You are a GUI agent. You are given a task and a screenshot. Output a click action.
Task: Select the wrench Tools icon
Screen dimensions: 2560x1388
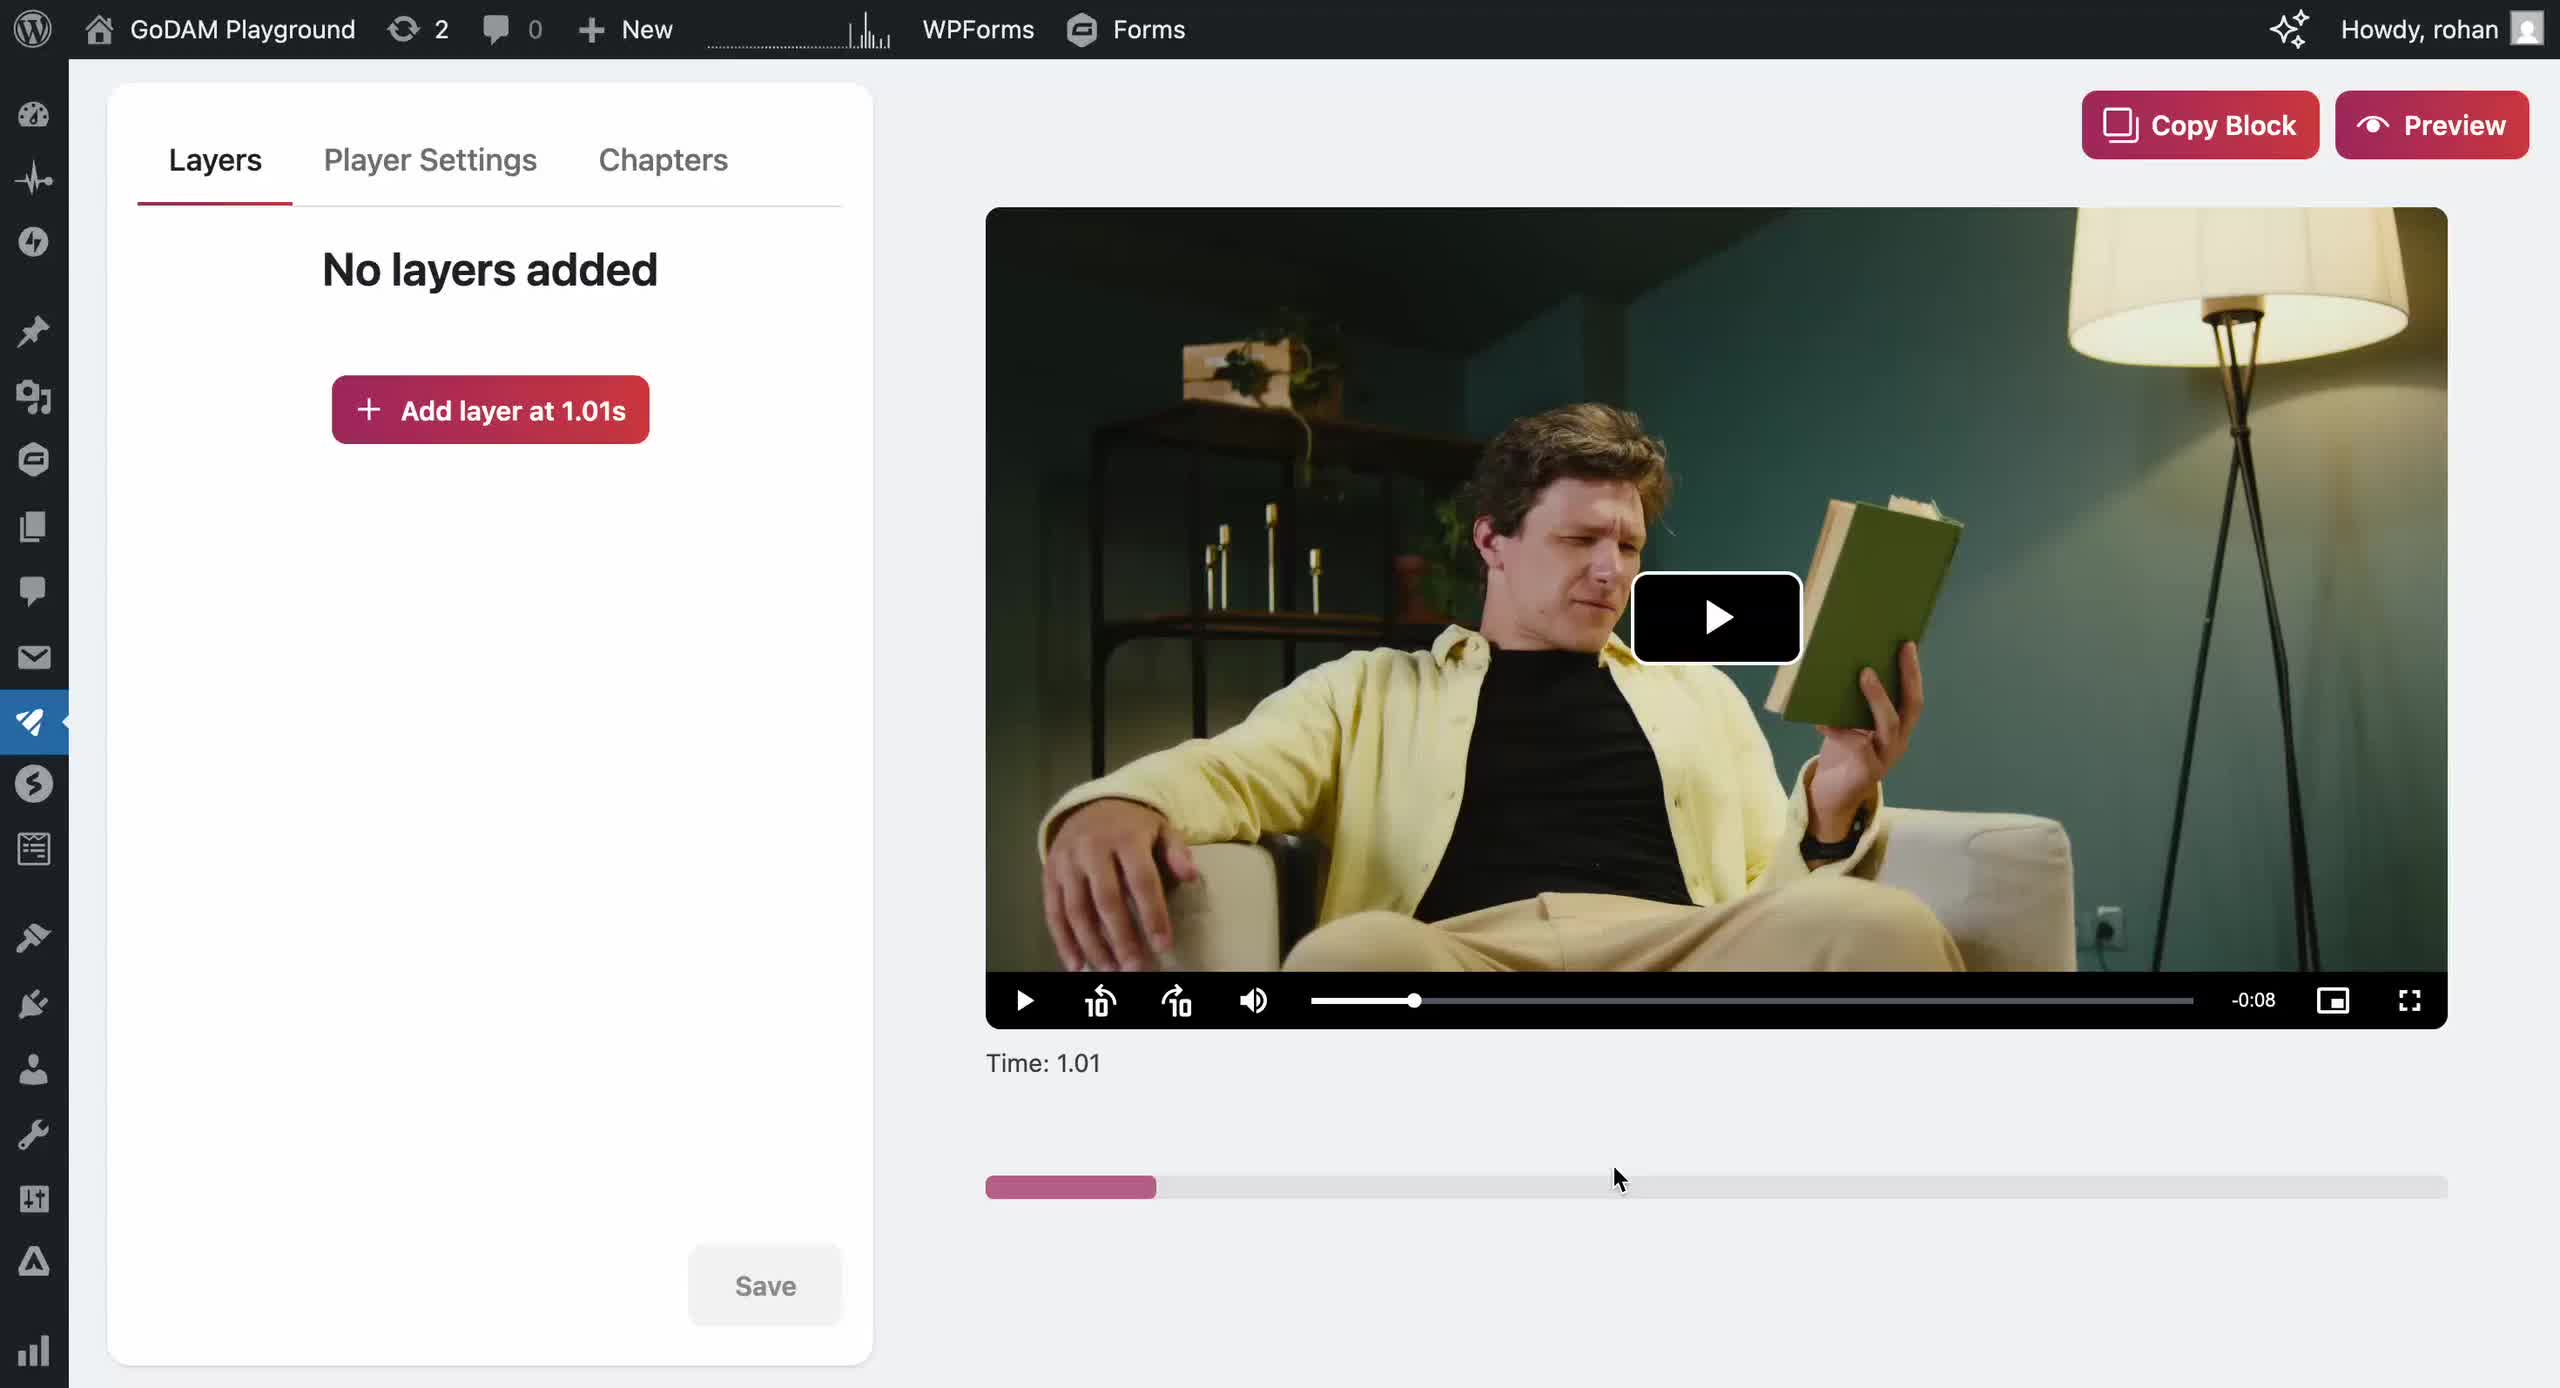click(34, 1133)
